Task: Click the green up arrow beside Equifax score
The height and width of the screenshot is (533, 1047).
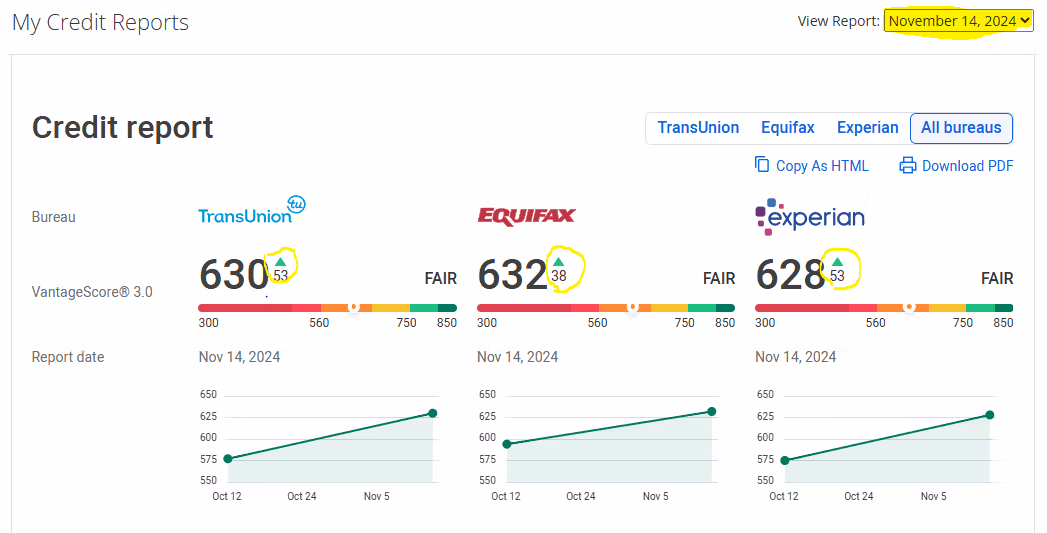Action: point(559,261)
